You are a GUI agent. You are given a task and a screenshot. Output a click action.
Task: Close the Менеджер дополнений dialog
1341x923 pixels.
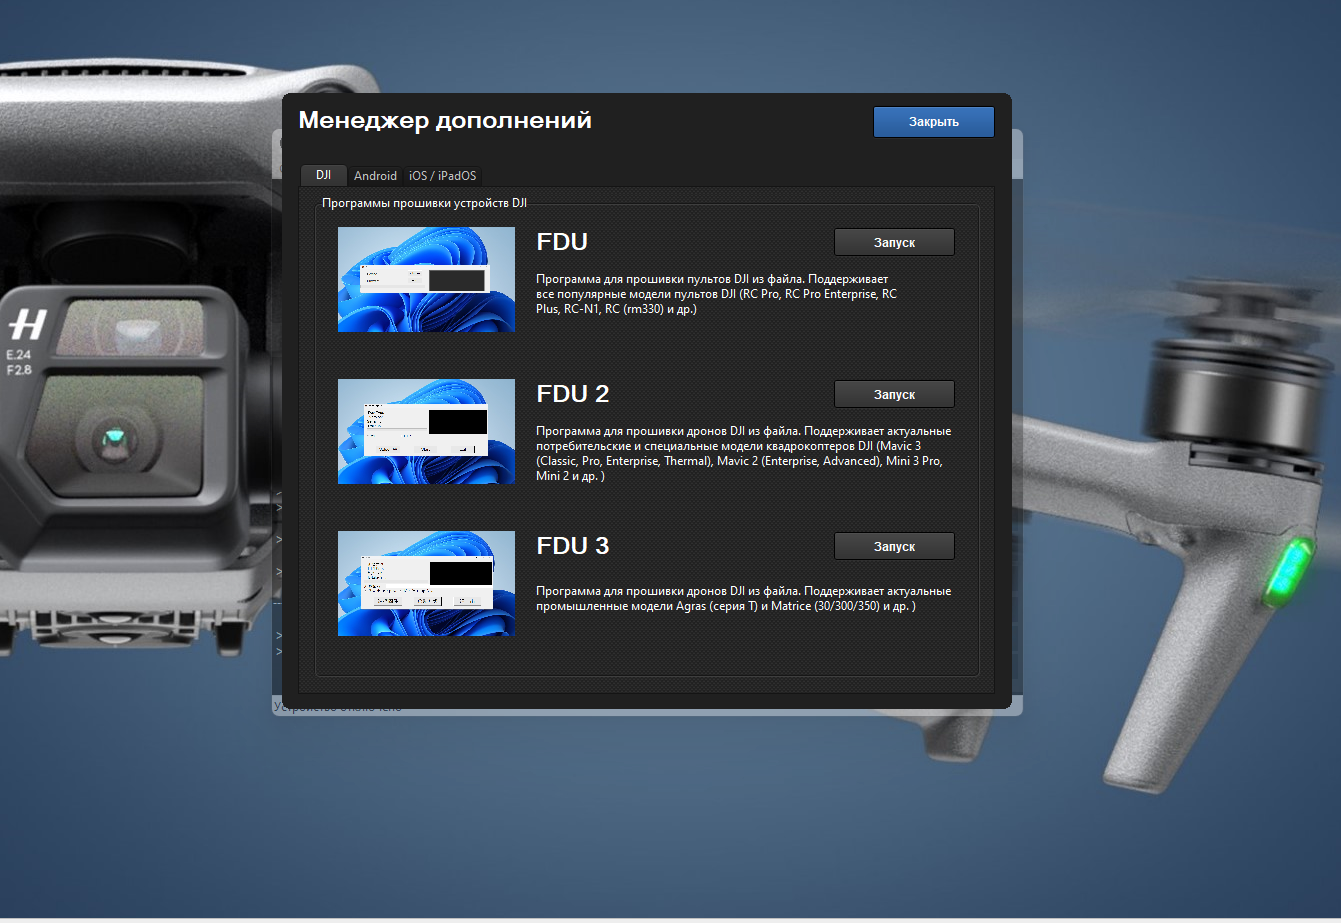[x=933, y=122]
